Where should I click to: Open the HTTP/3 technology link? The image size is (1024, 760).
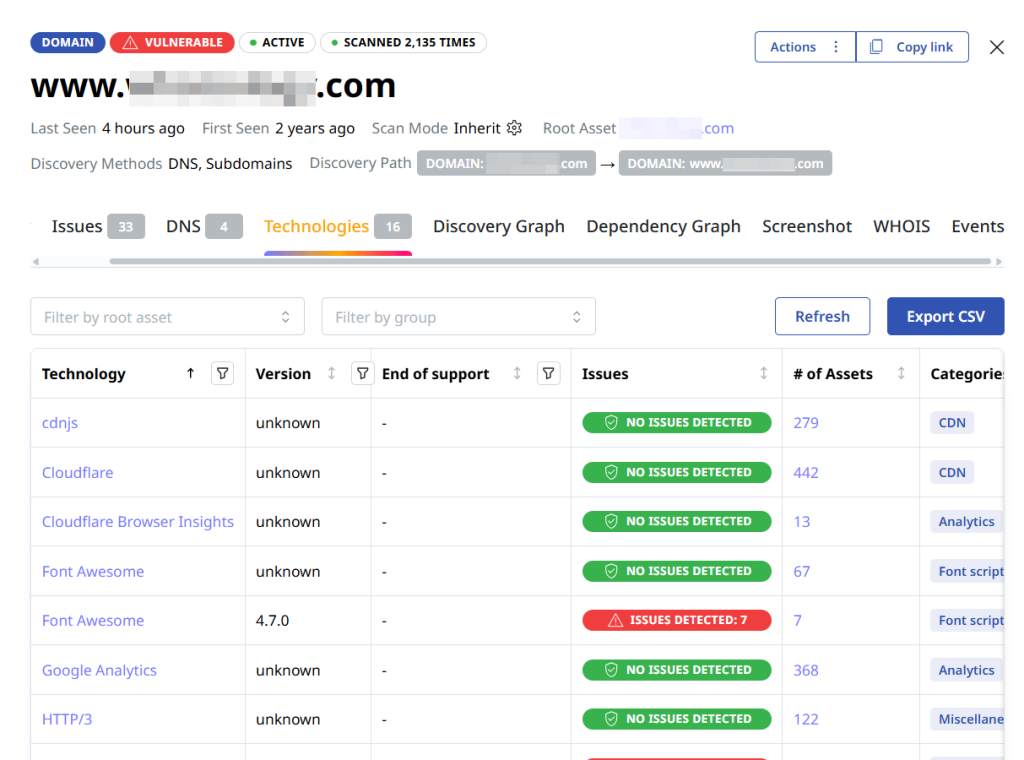(67, 720)
